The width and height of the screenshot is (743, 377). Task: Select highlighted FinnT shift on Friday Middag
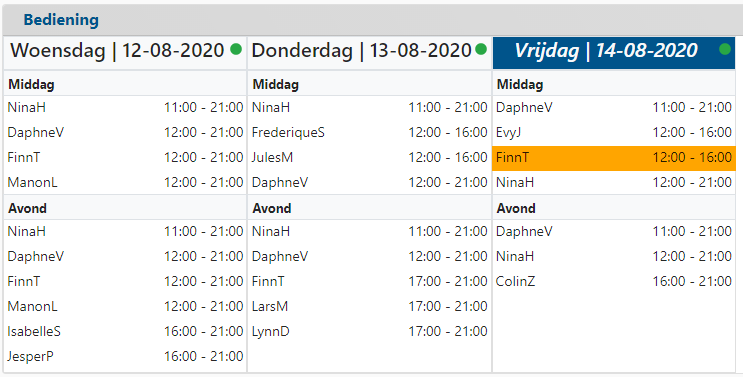coord(614,158)
